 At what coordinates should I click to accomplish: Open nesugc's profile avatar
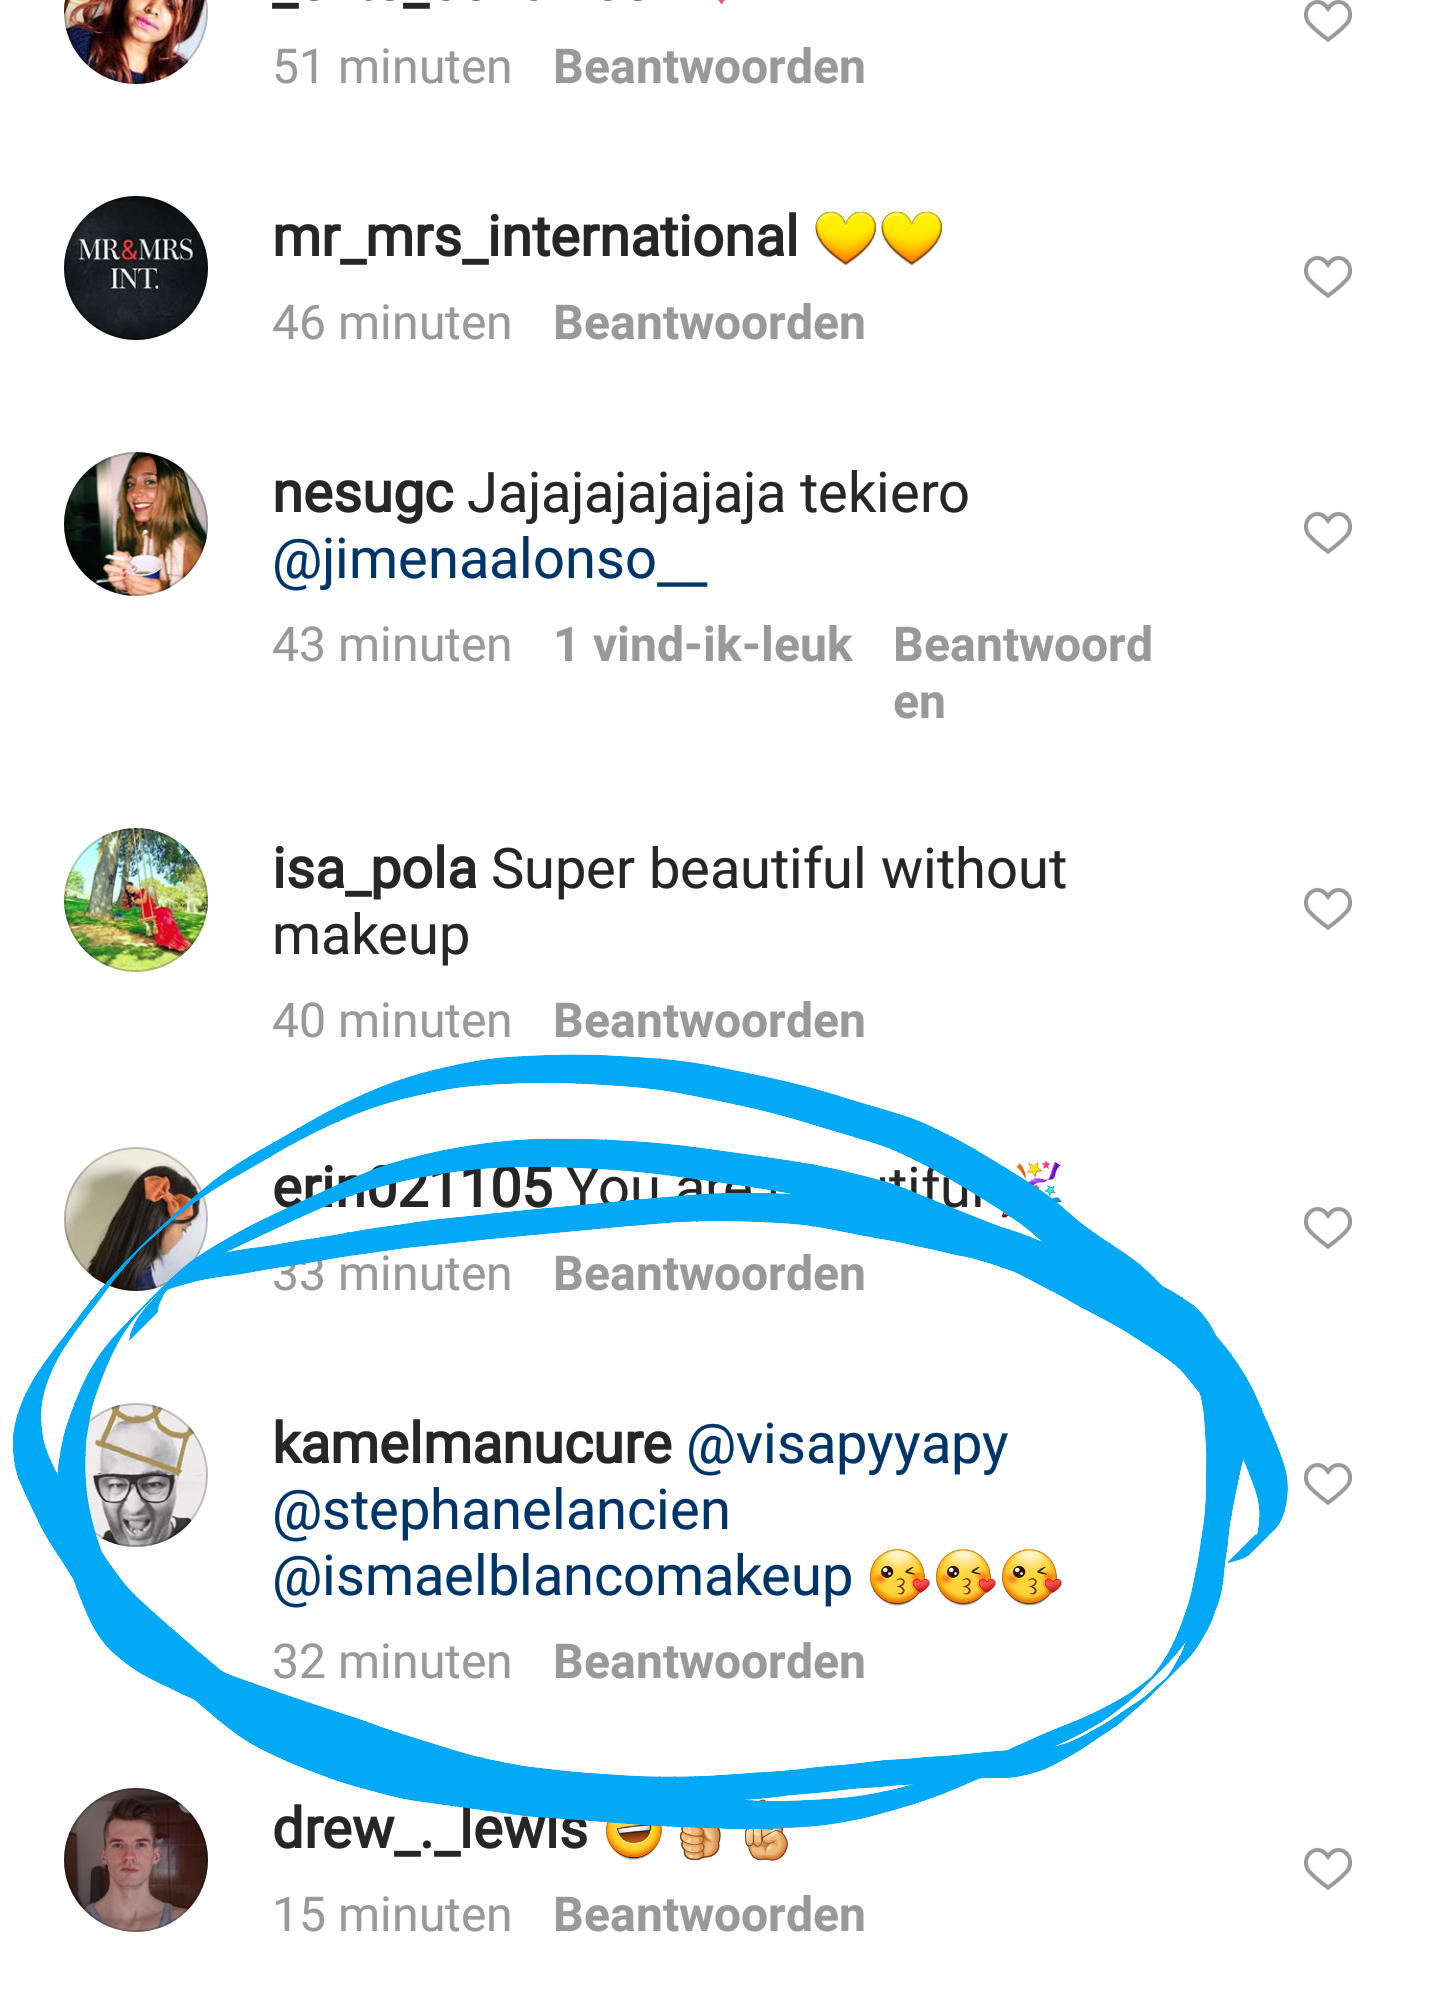(x=136, y=524)
